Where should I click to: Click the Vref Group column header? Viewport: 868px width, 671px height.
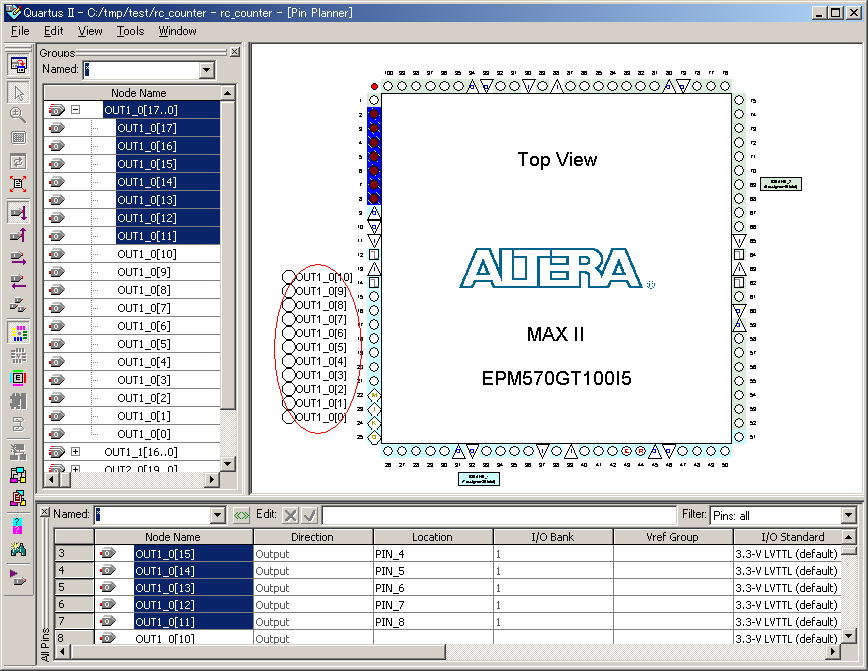(x=673, y=536)
